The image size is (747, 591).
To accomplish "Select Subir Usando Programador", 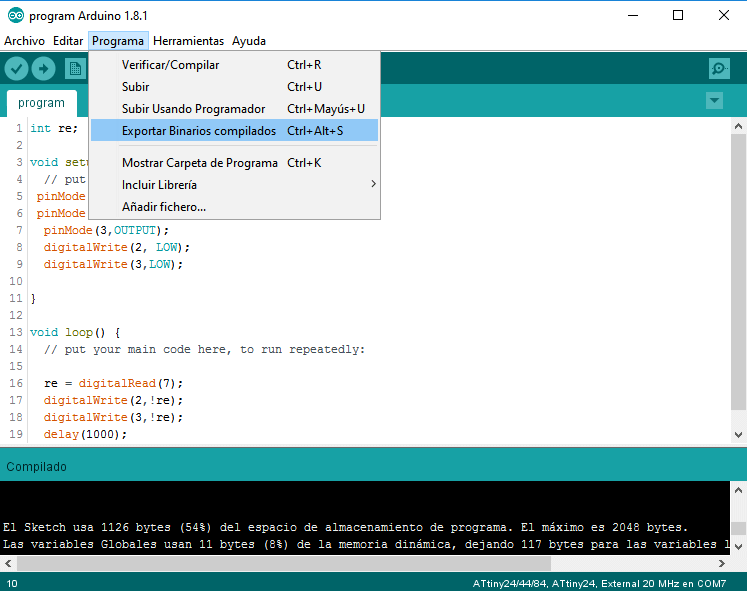I will point(234,109).
